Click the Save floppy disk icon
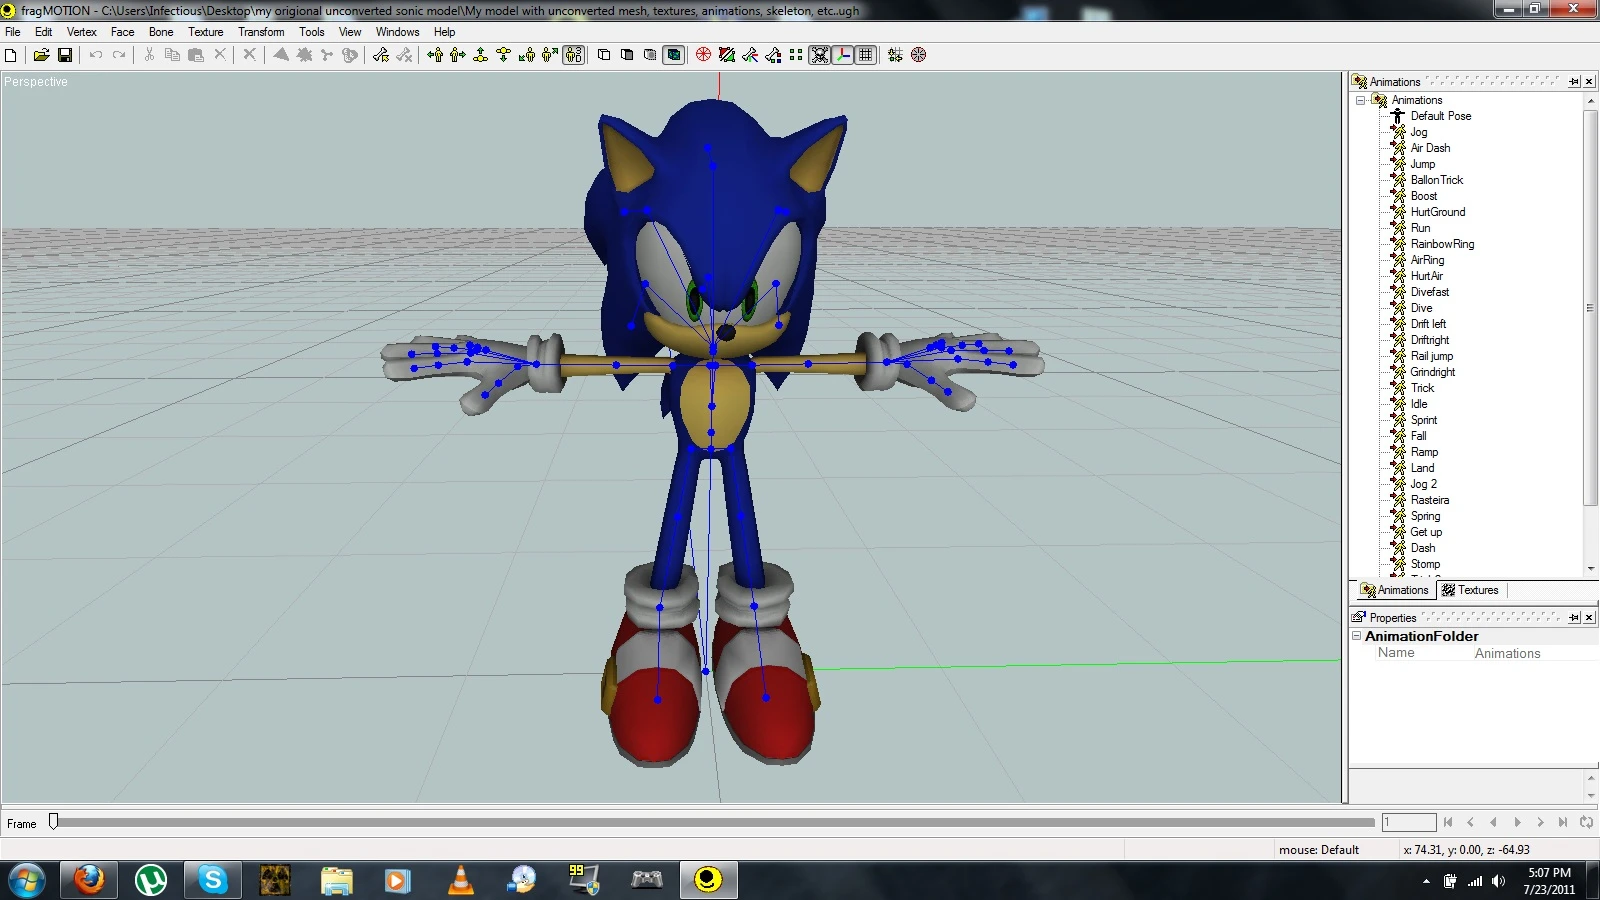Screen dimensions: 1600x900 [65, 55]
